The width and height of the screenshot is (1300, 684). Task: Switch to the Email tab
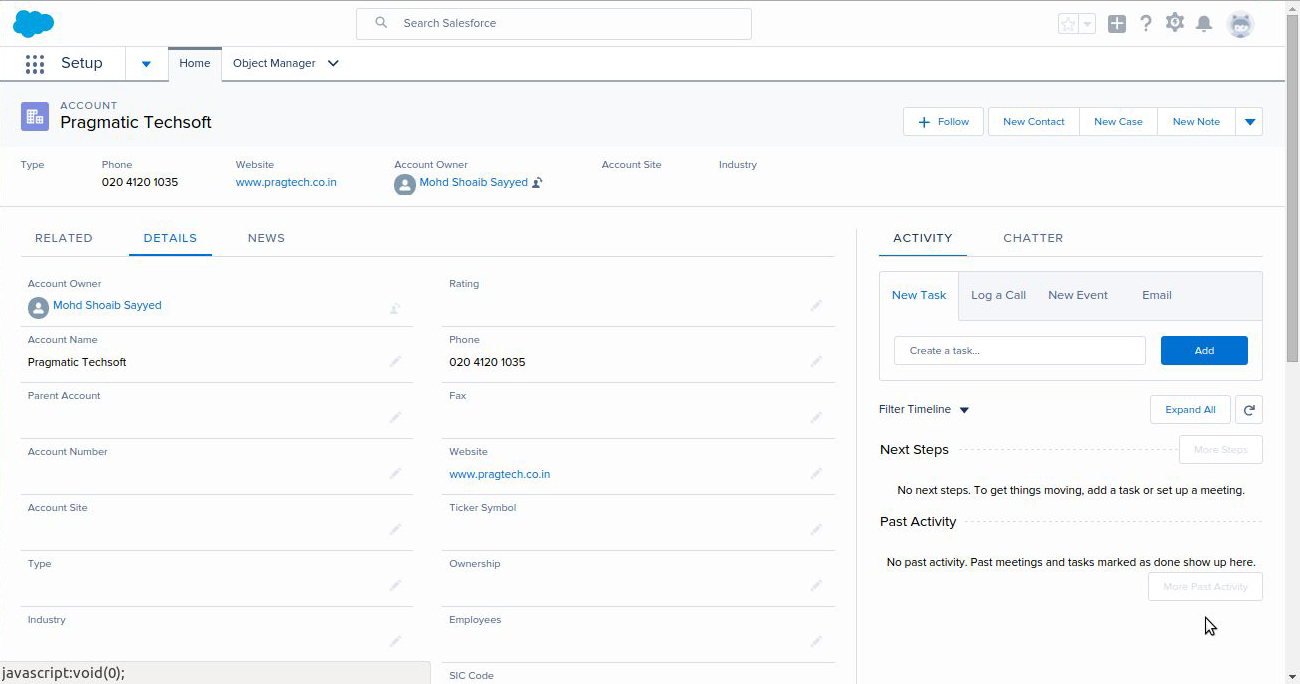[x=1157, y=295]
